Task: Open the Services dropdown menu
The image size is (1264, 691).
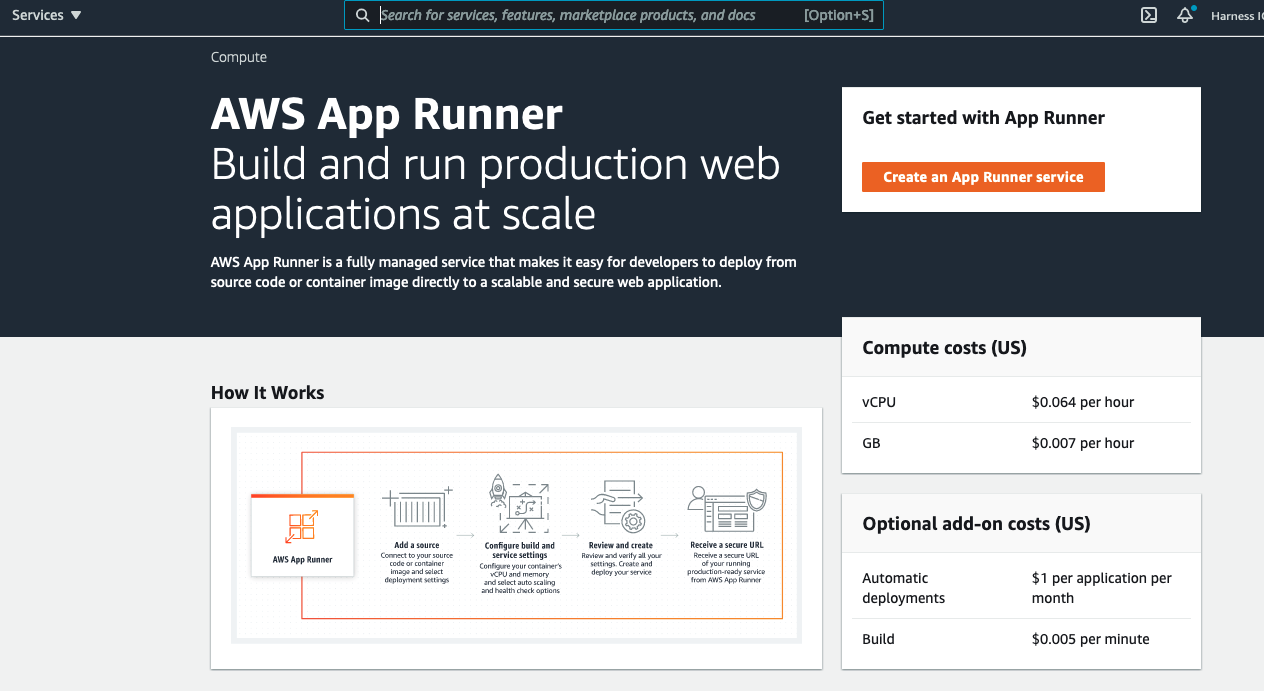Action: tap(46, 15)
